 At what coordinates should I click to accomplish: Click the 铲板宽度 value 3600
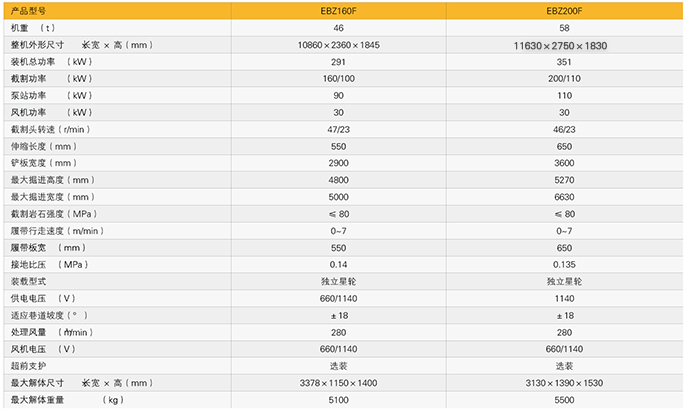(x=564, y=163)
